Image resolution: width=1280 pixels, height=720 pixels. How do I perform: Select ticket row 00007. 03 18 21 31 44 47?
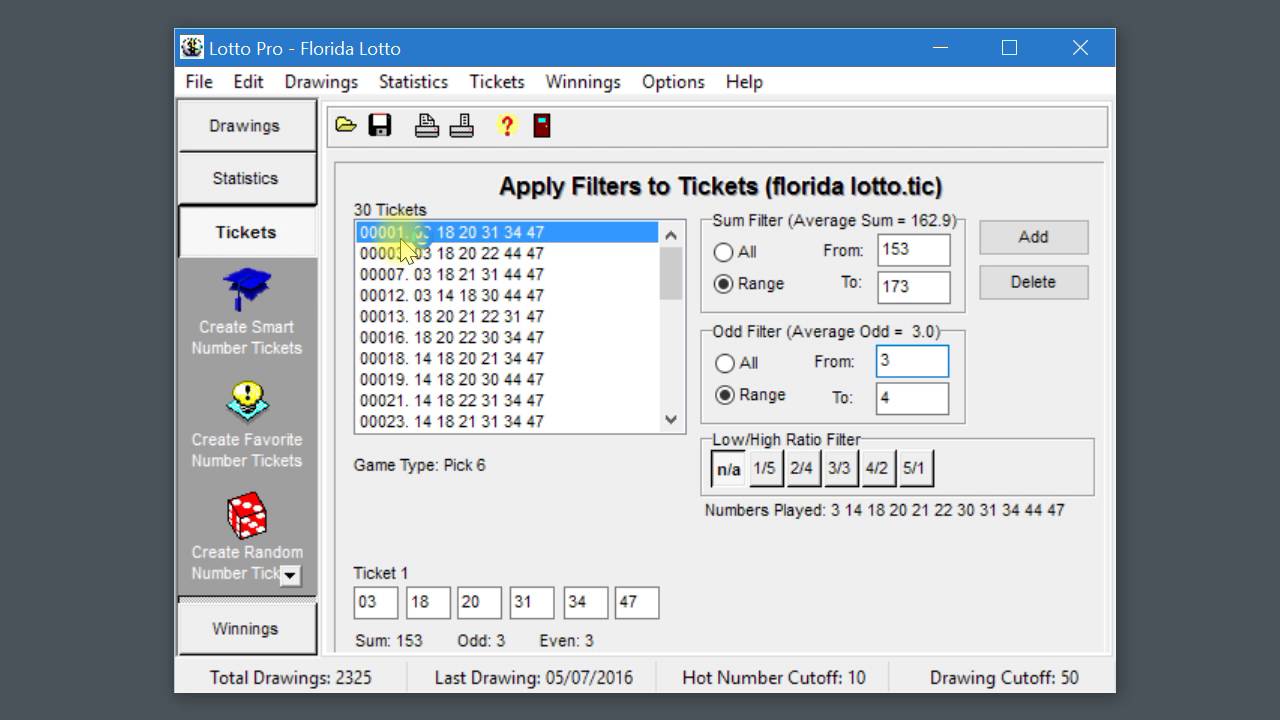pos(507,274)
